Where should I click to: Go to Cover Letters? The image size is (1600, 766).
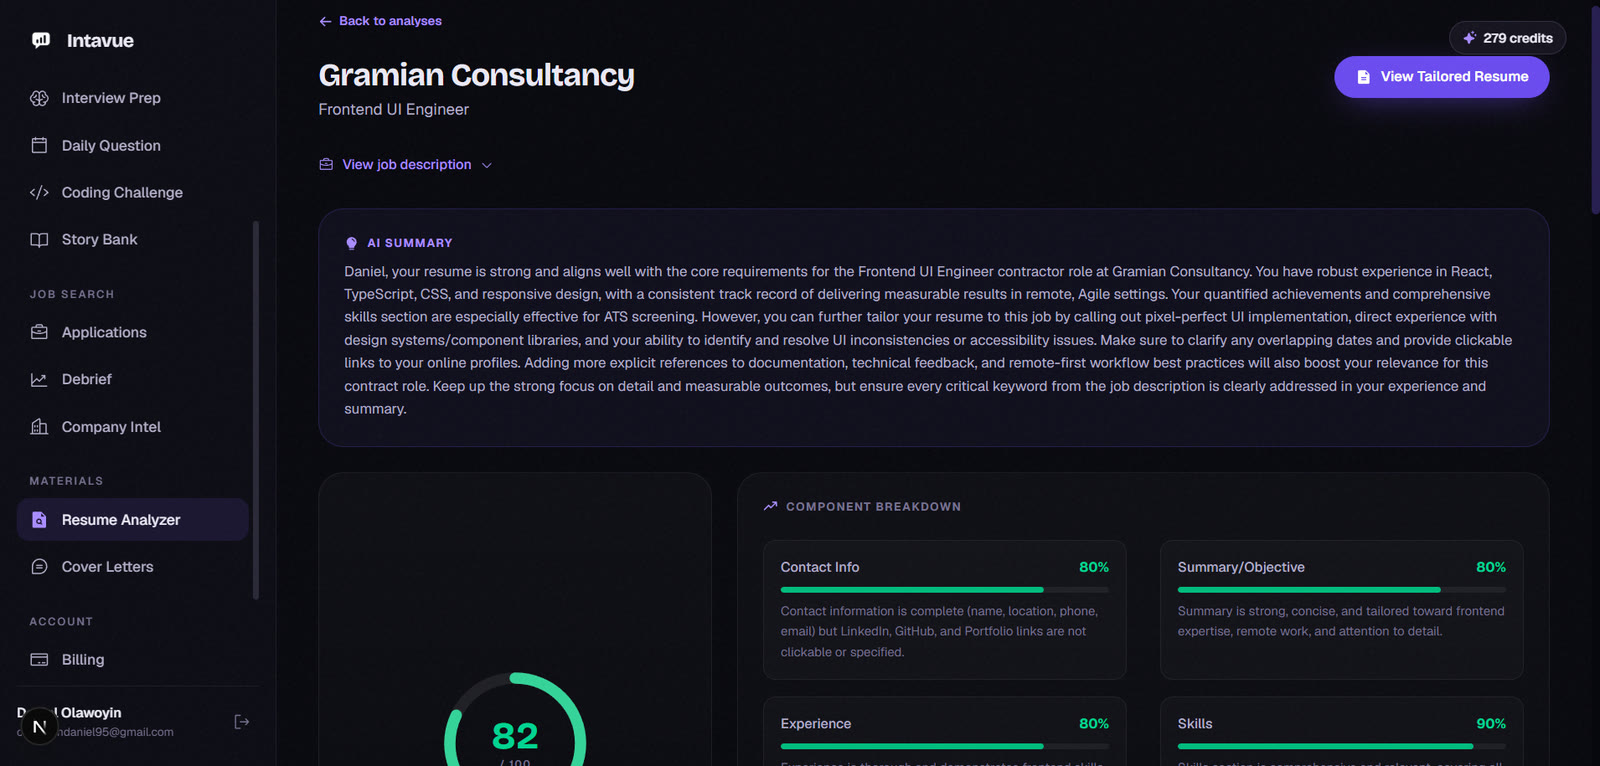pyautogui.click(x=132, y=567)
